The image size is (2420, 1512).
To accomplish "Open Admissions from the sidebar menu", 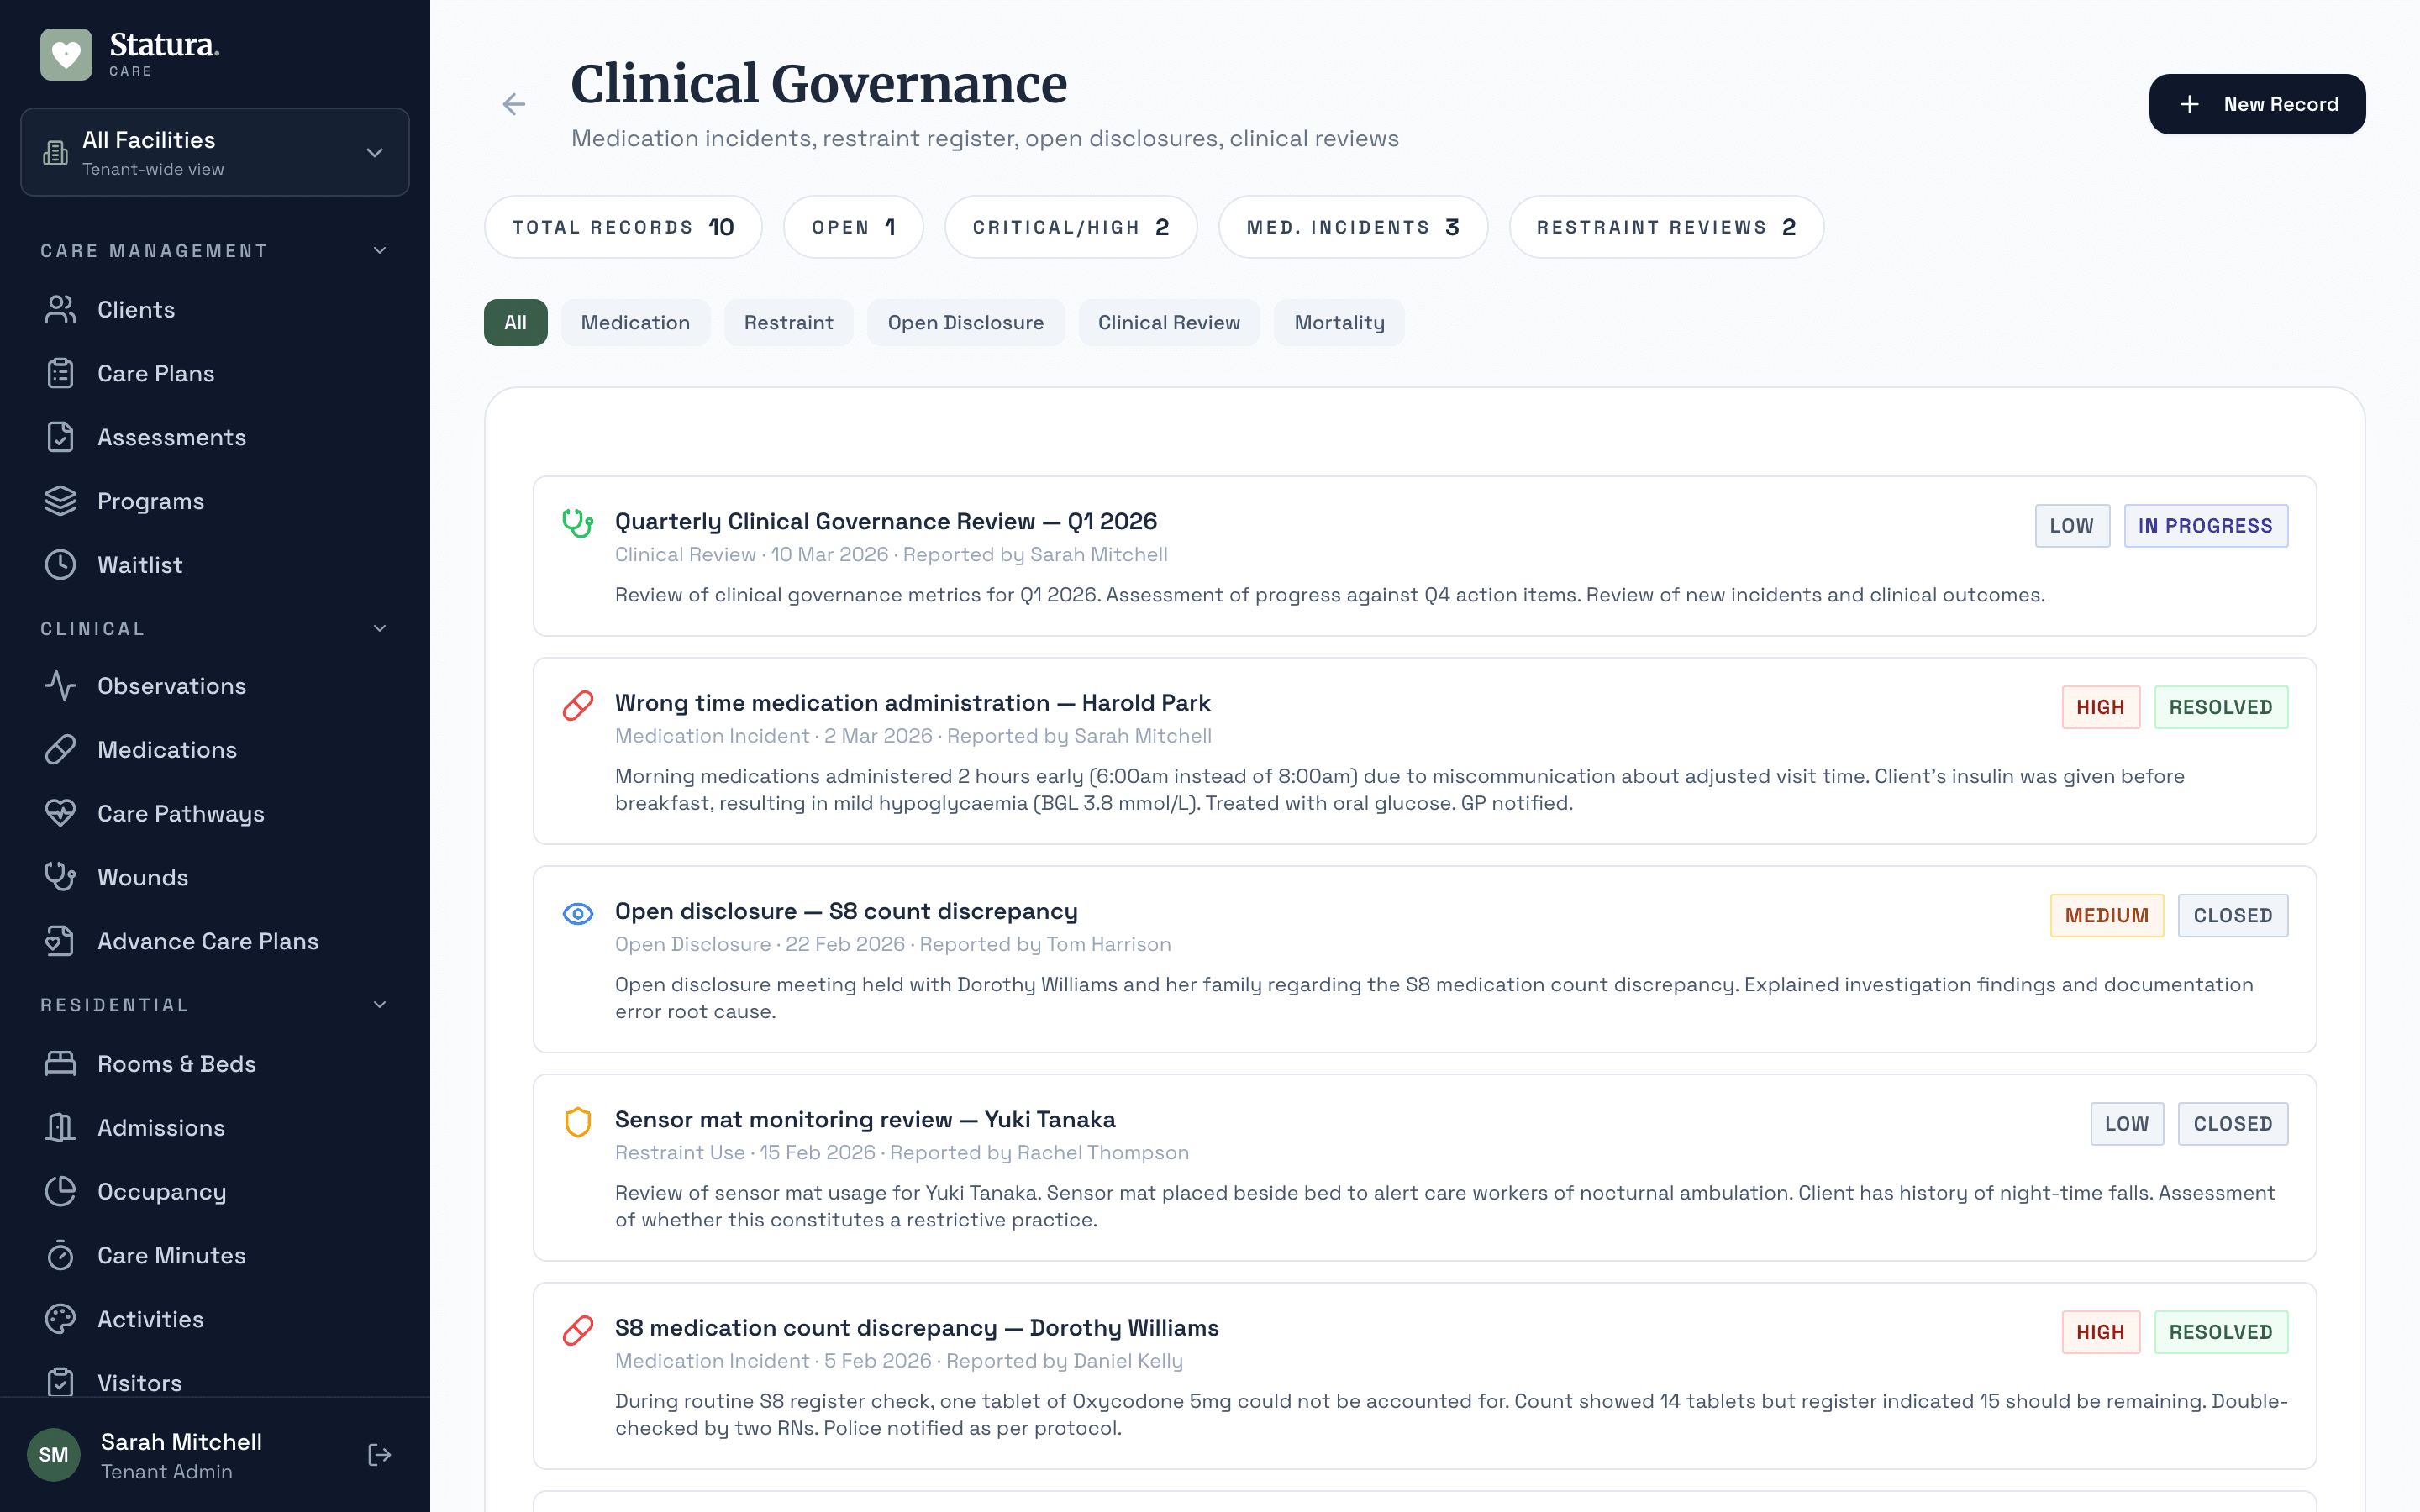I will pos(161,1127).
